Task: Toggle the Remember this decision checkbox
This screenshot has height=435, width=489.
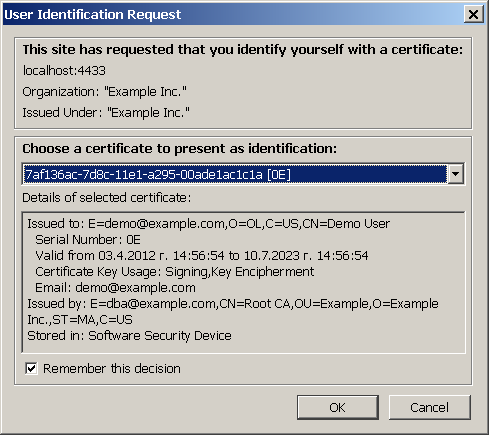Action: point(31,369)
